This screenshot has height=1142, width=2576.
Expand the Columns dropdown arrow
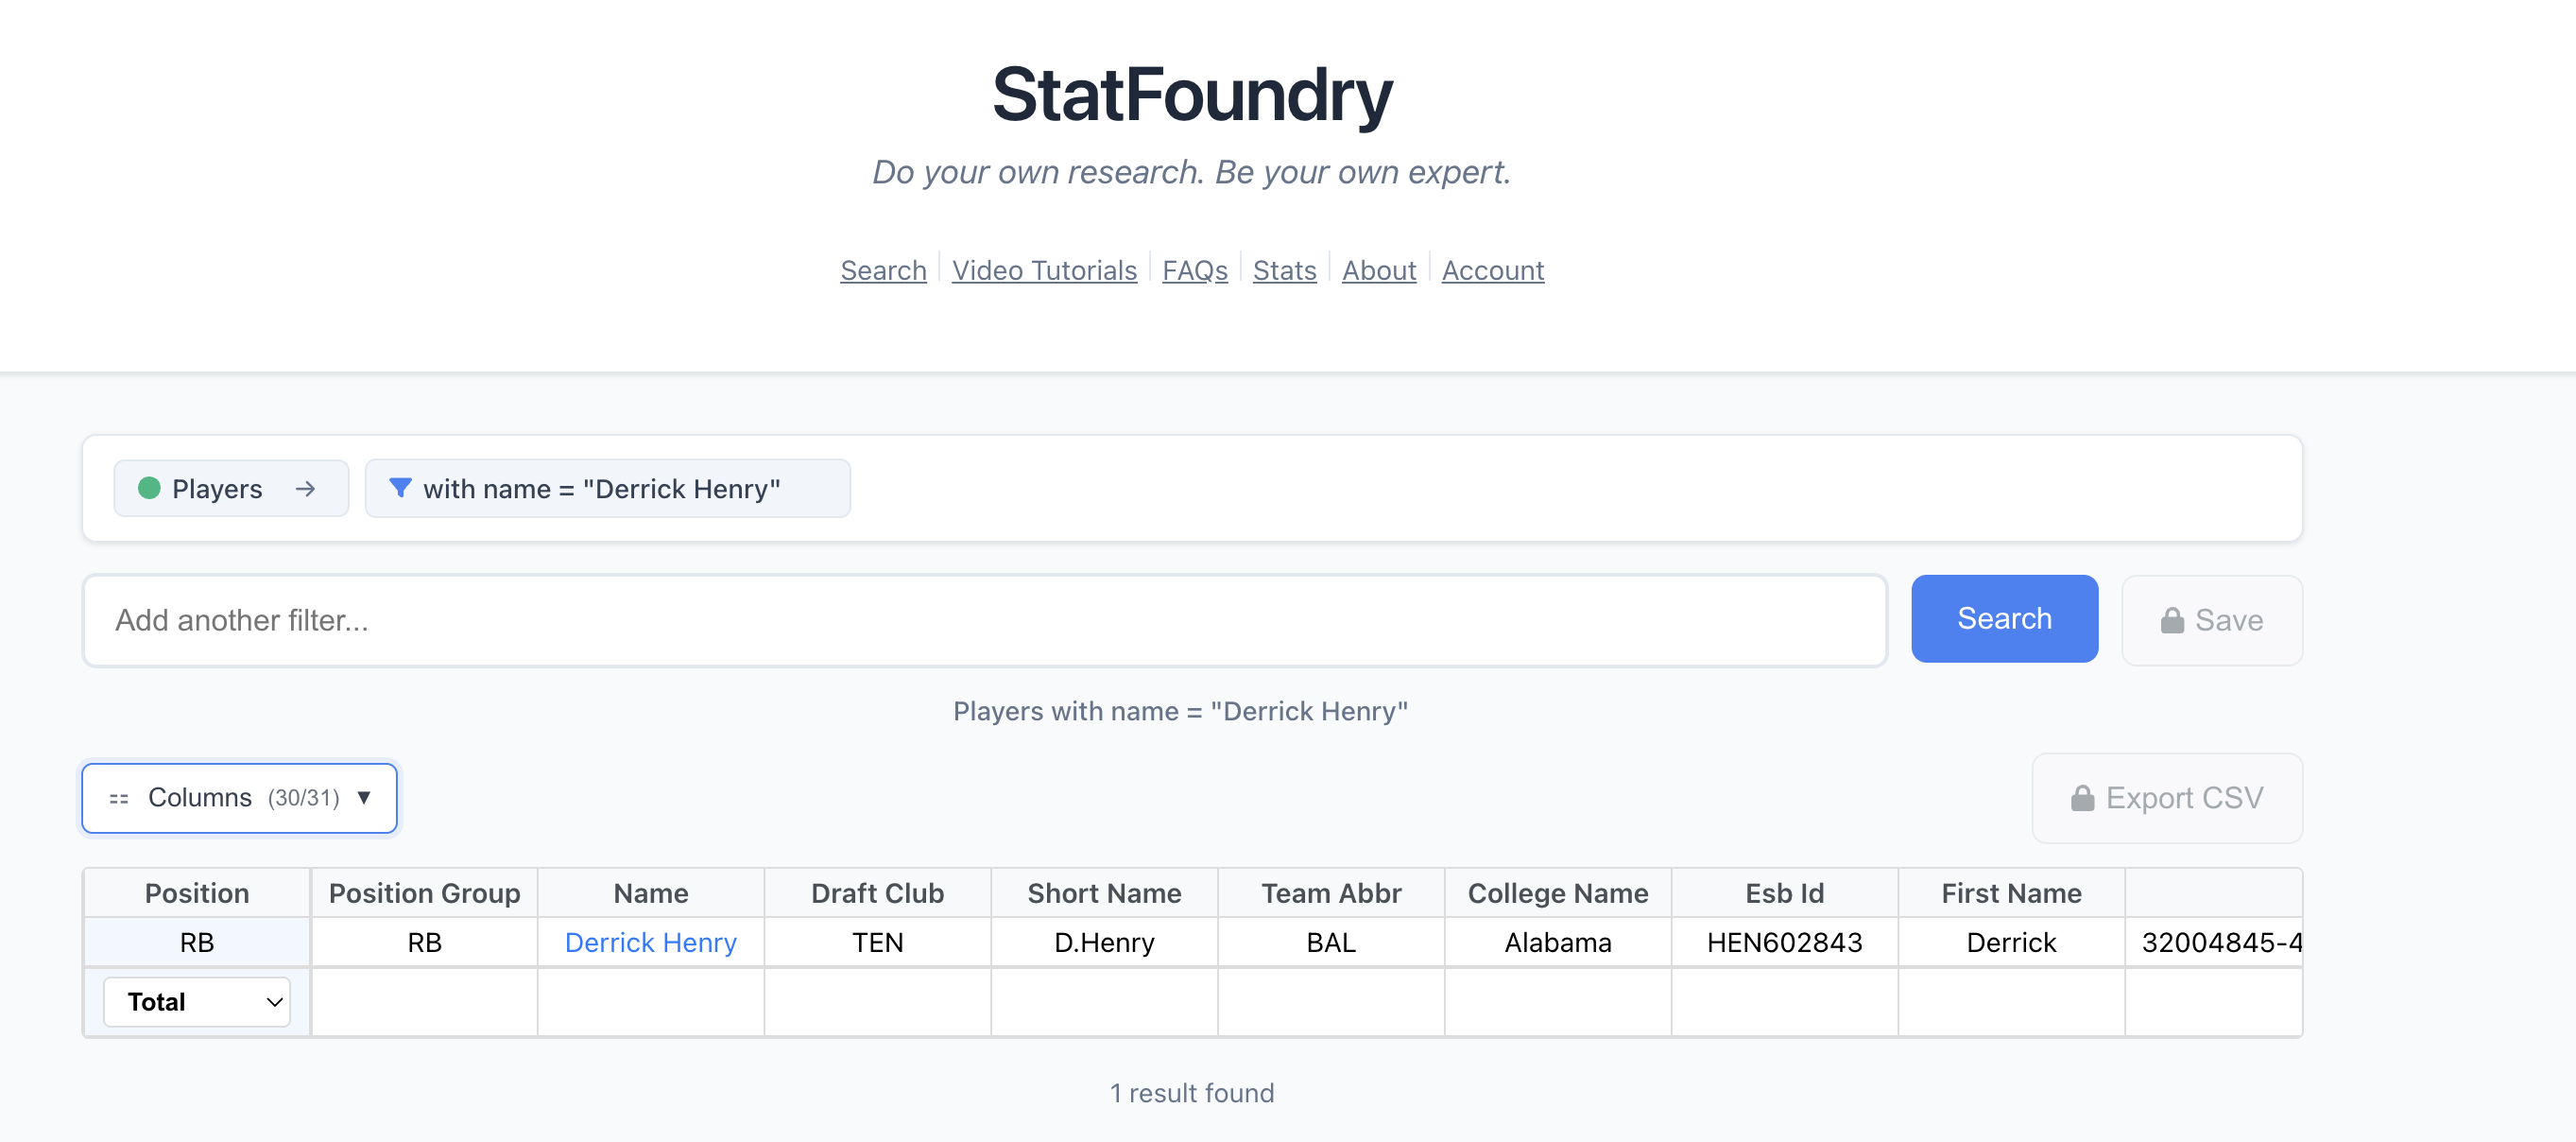[x=365, y=797]
